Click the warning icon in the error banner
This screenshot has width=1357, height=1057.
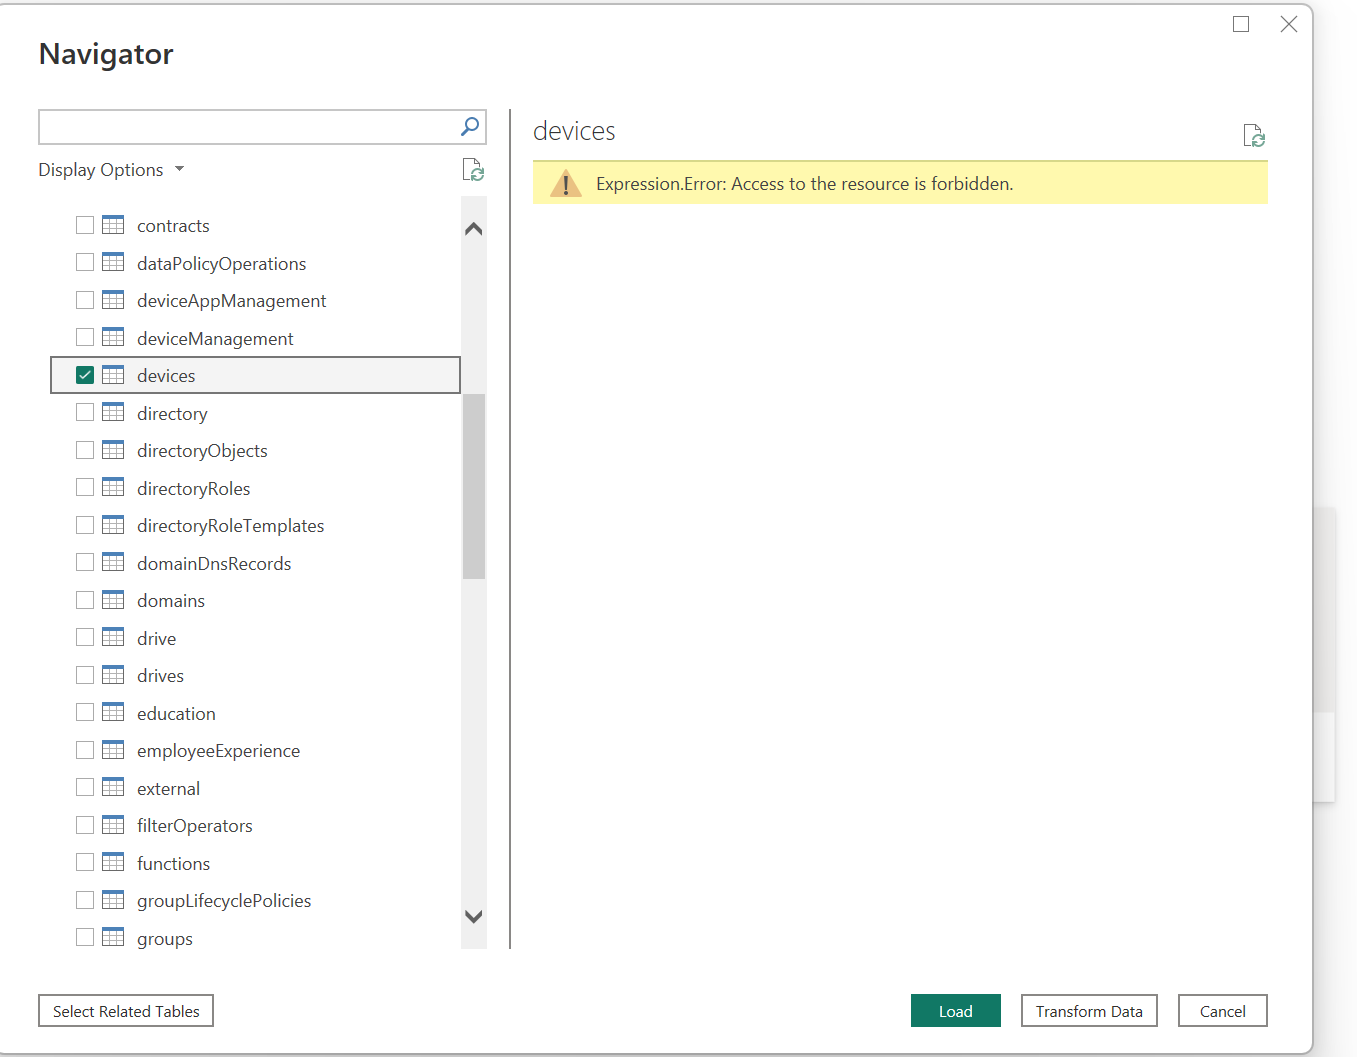click(566, 183)
